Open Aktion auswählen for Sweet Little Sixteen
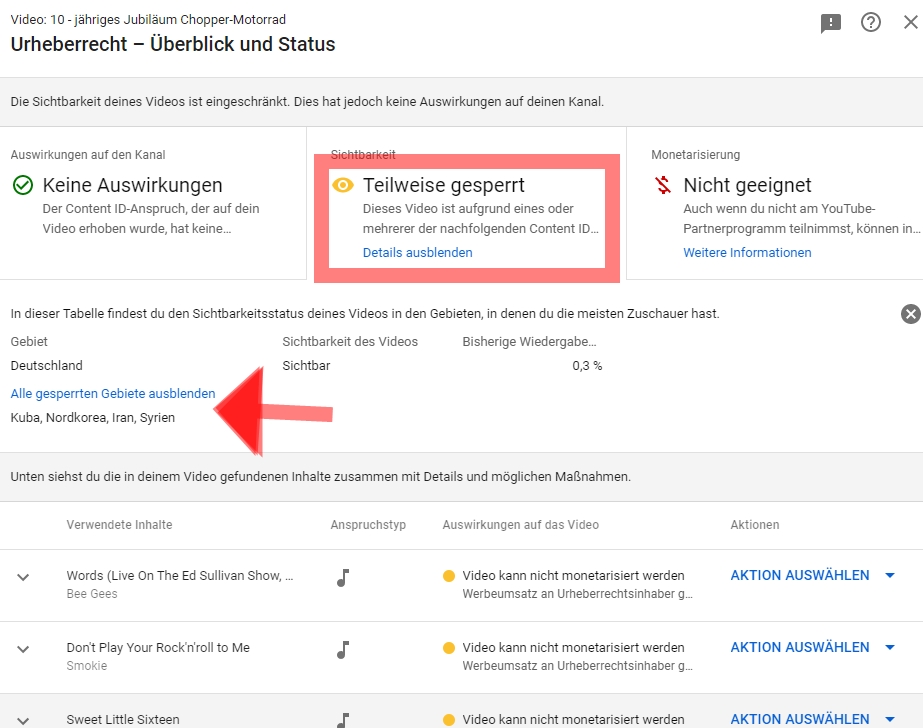The width and height of the screenshot is (923, 728). click(x=800, y=719)
